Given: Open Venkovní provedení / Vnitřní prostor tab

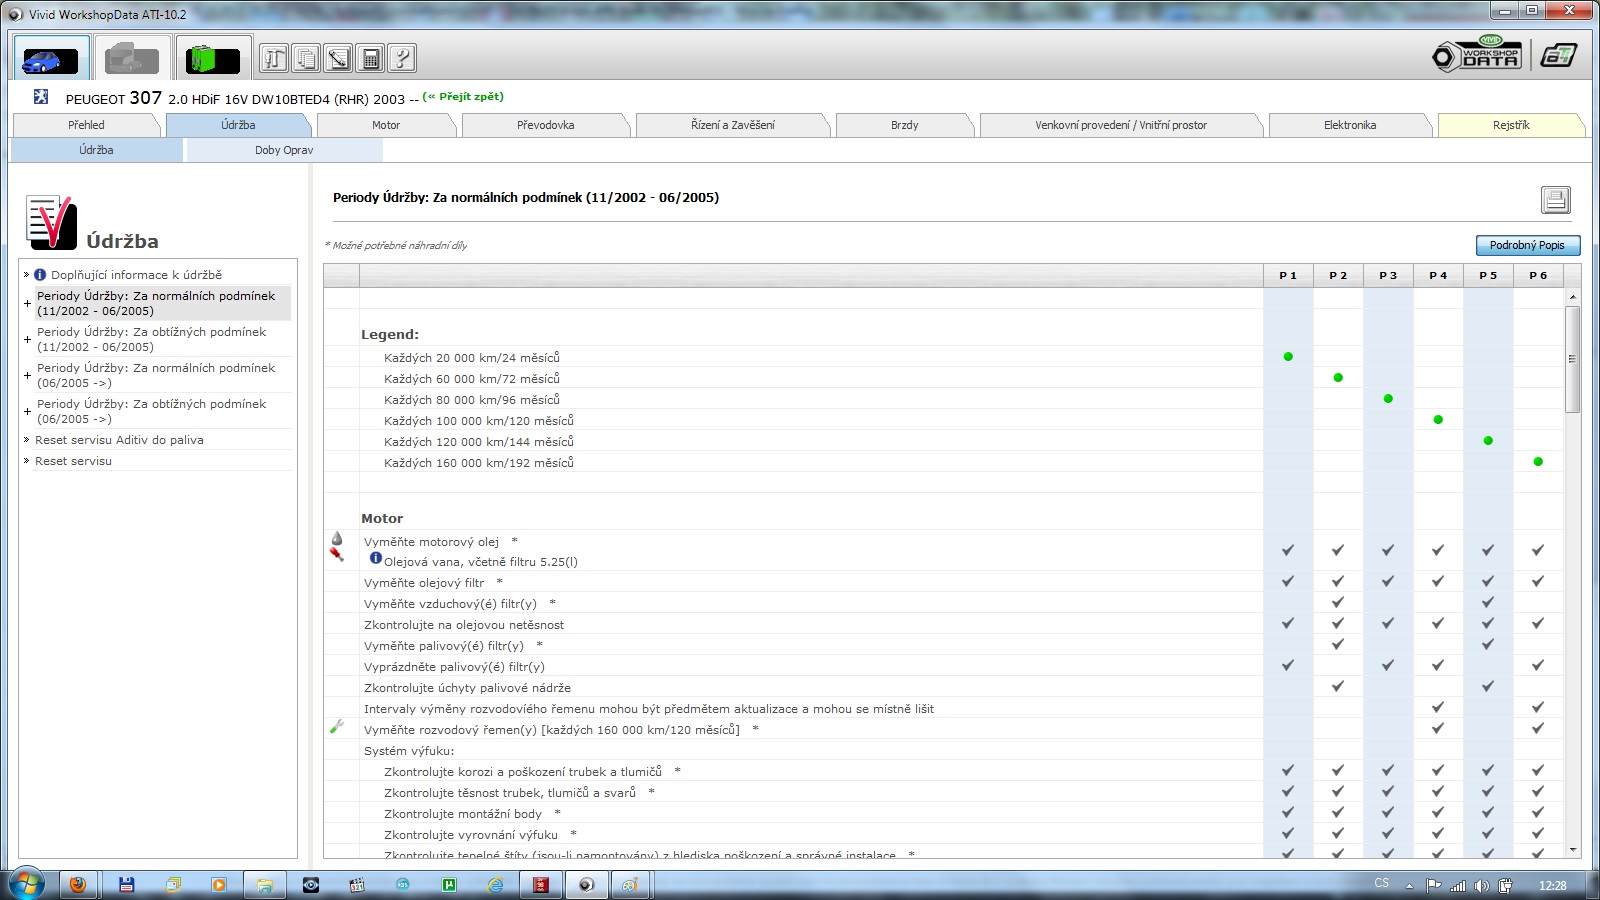Looking at the screenshot, I should click(1121, 125).
